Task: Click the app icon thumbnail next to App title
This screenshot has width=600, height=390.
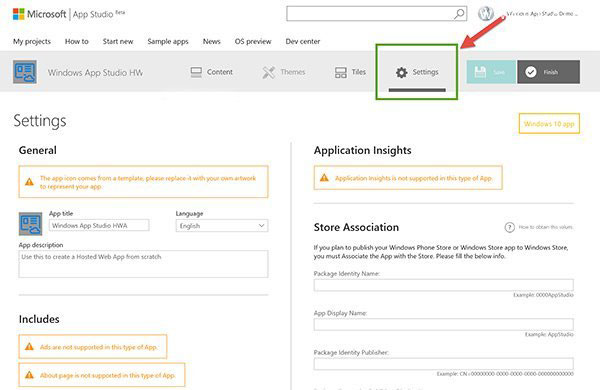Action: click(x=30, y=224)
